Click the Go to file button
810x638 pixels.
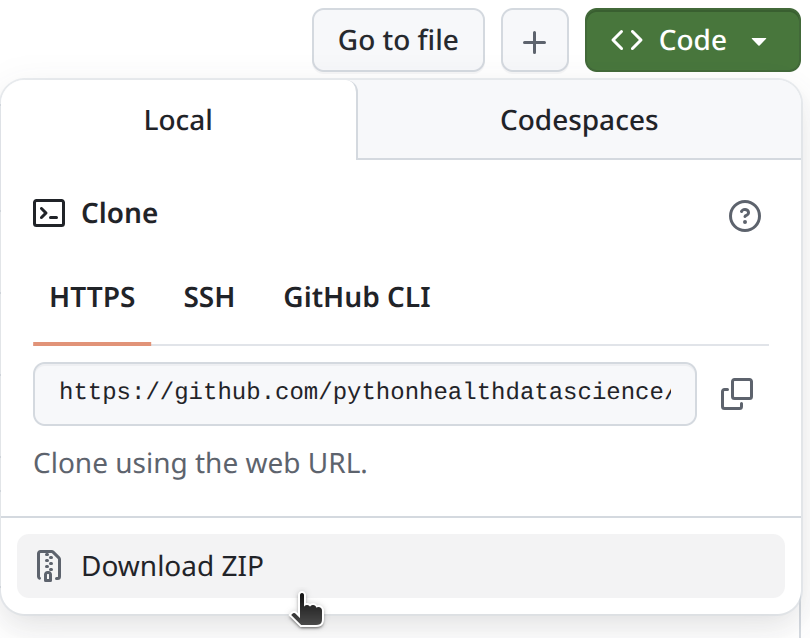[398, 41]
